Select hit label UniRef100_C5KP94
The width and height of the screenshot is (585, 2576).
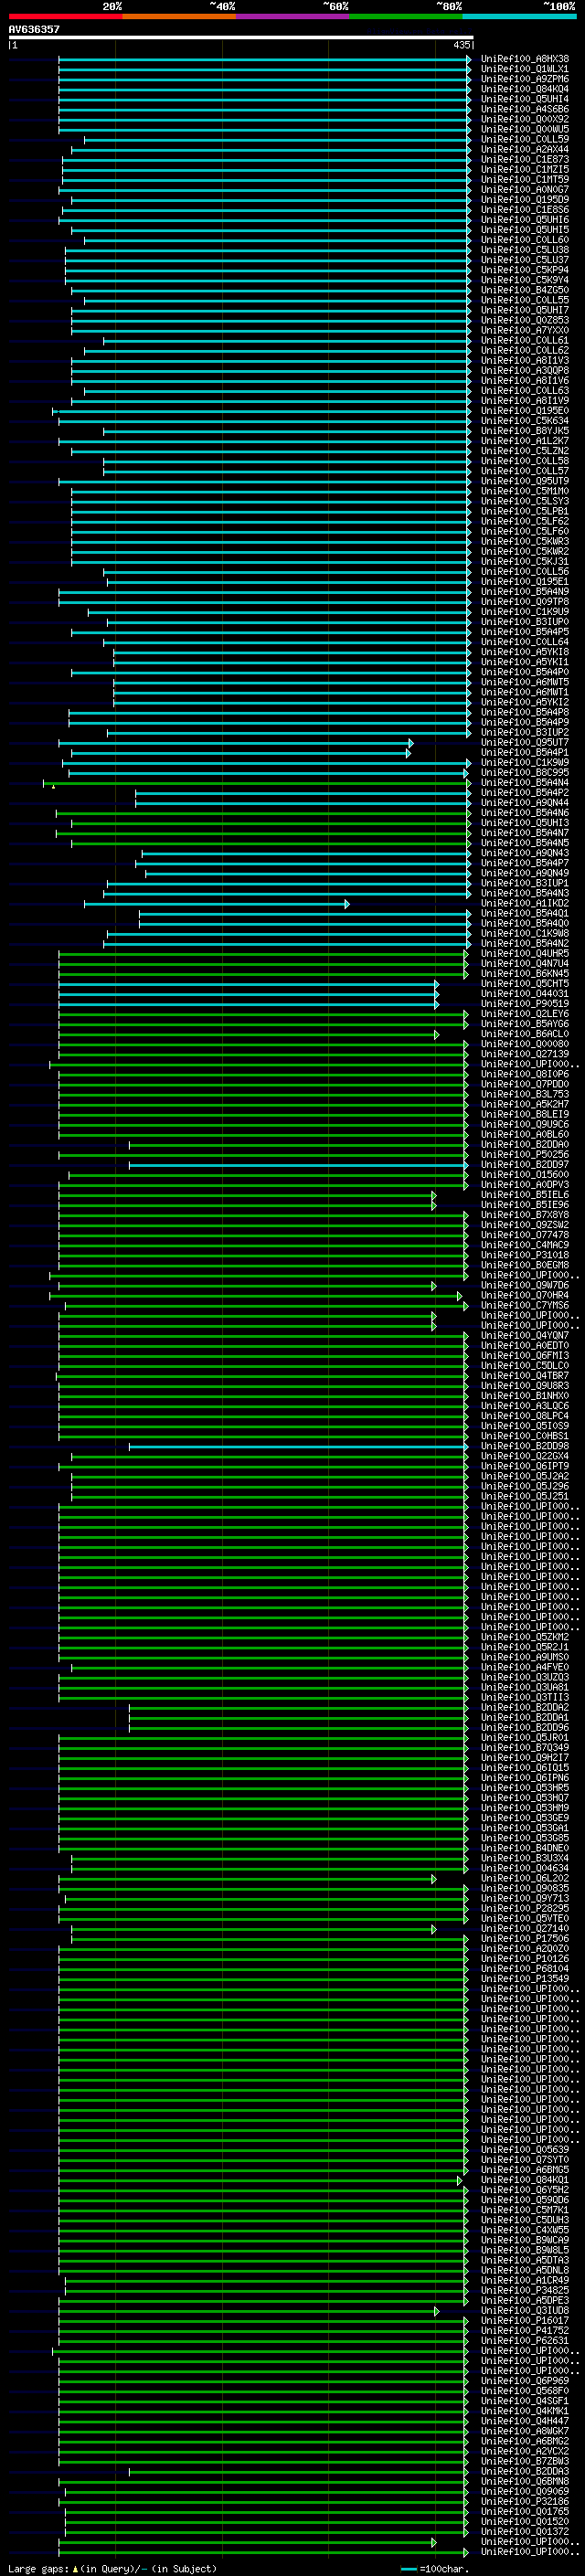524,270
